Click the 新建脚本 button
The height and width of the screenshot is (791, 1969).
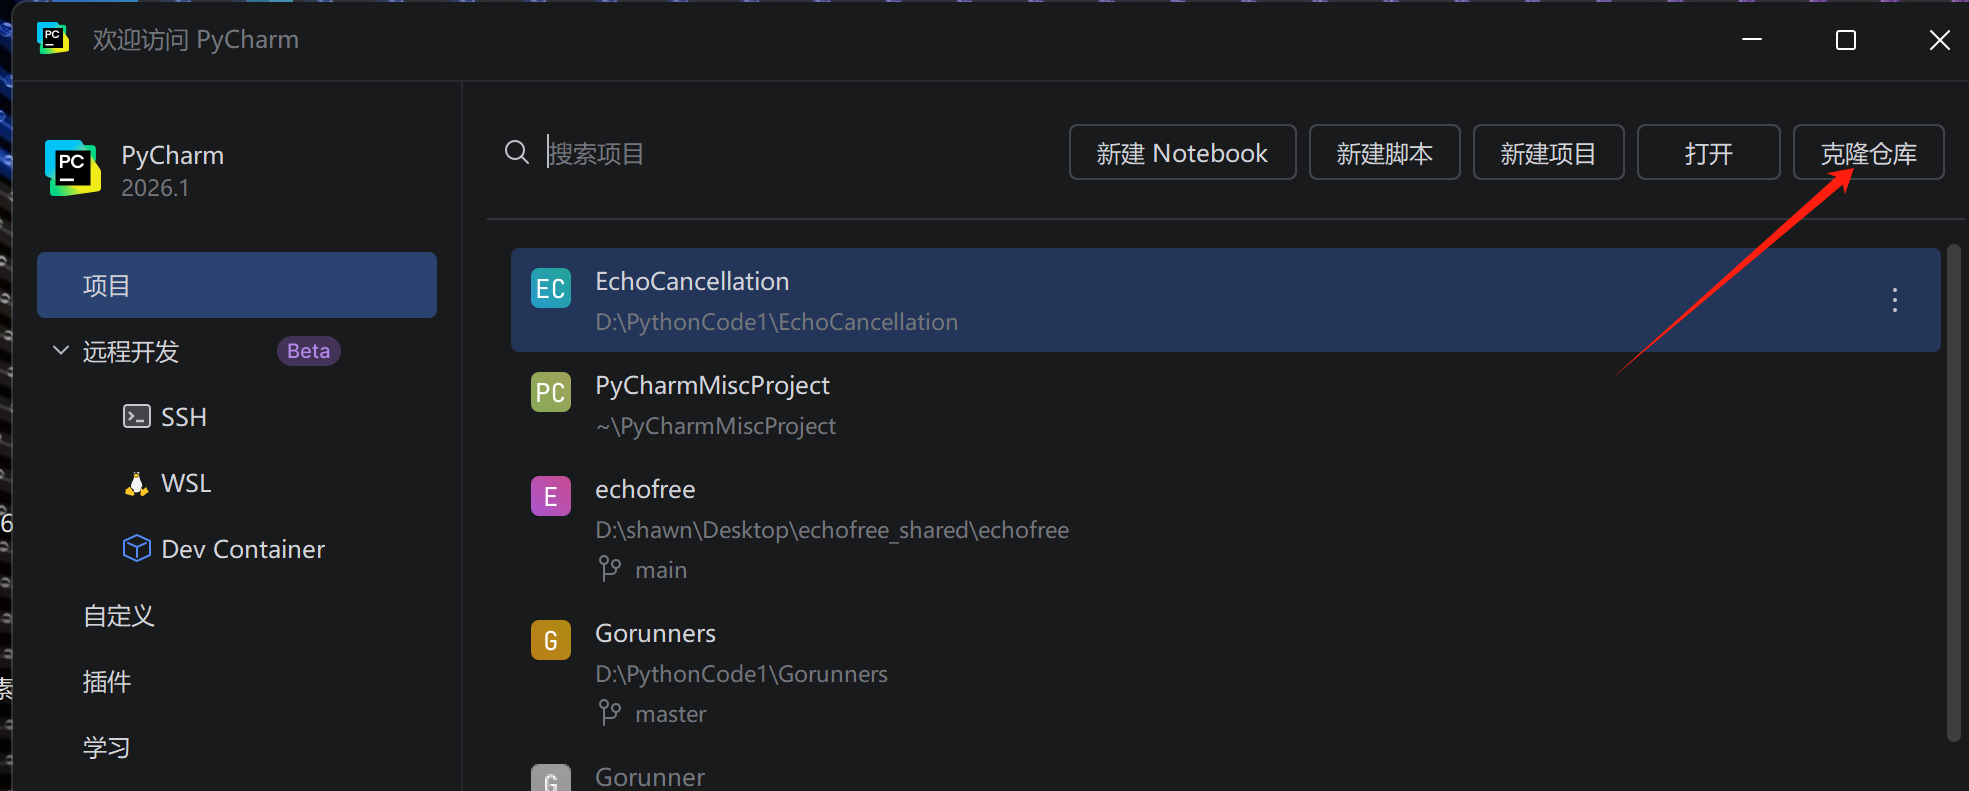click(x=1384, y=152)
